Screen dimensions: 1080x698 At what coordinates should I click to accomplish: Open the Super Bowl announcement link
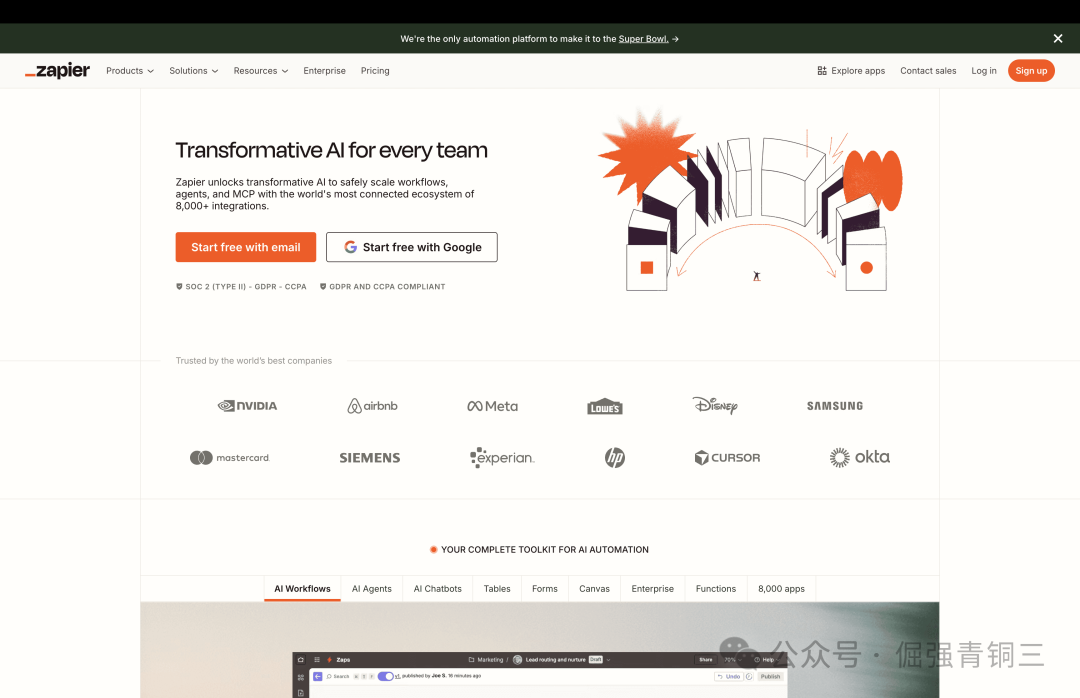(644, 38)
